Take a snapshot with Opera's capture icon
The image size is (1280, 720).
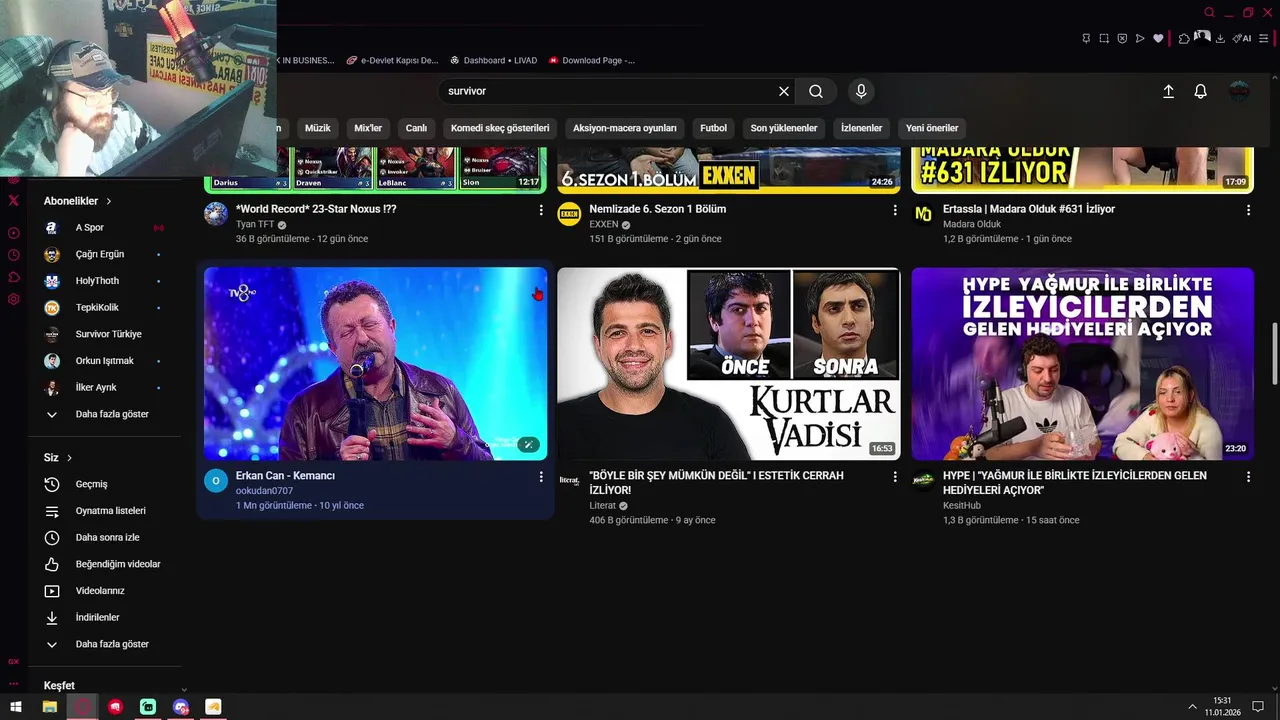(x=1104, y=38)
